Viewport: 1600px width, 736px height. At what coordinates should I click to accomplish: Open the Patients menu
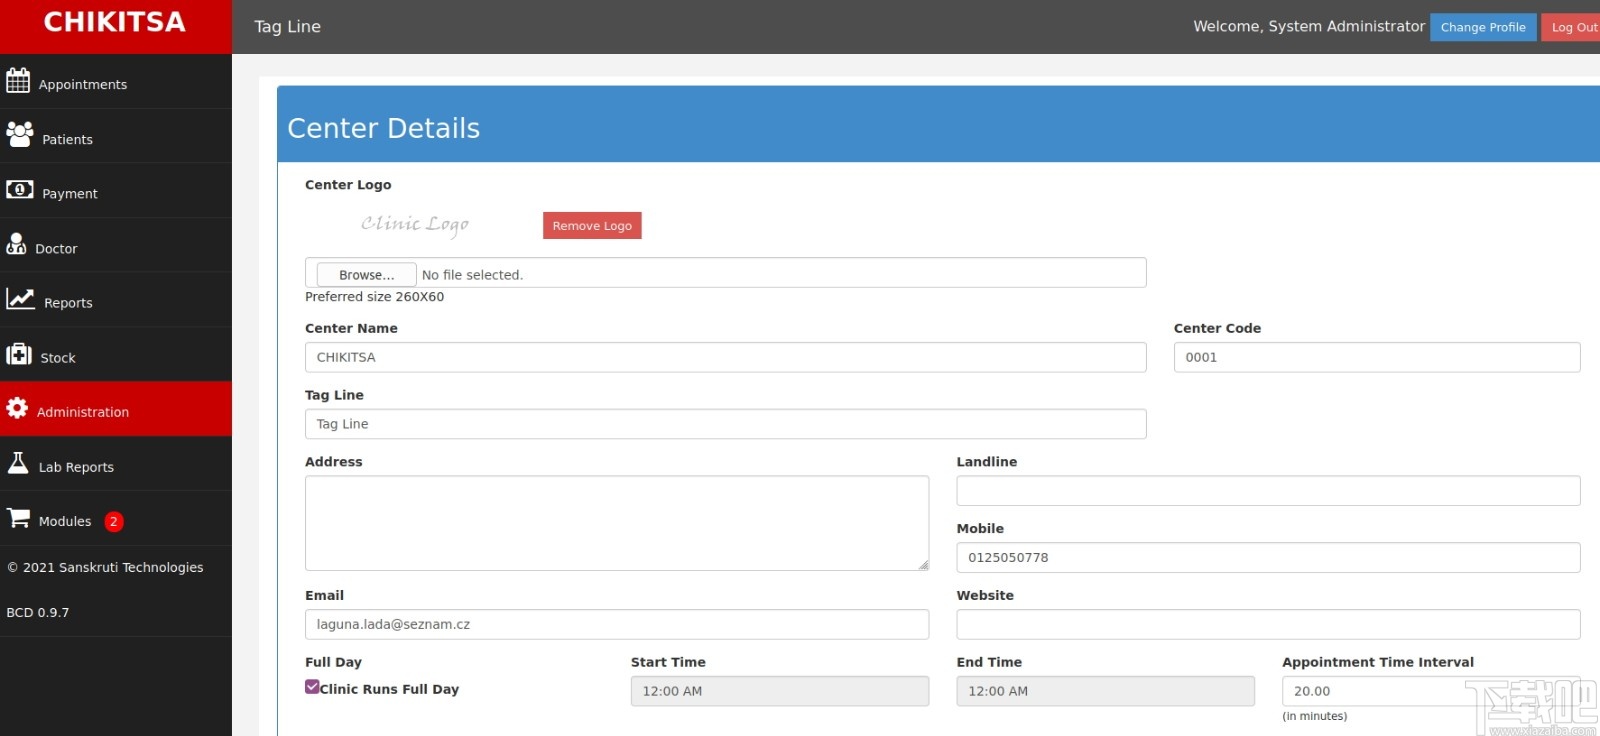coord(116,136)
